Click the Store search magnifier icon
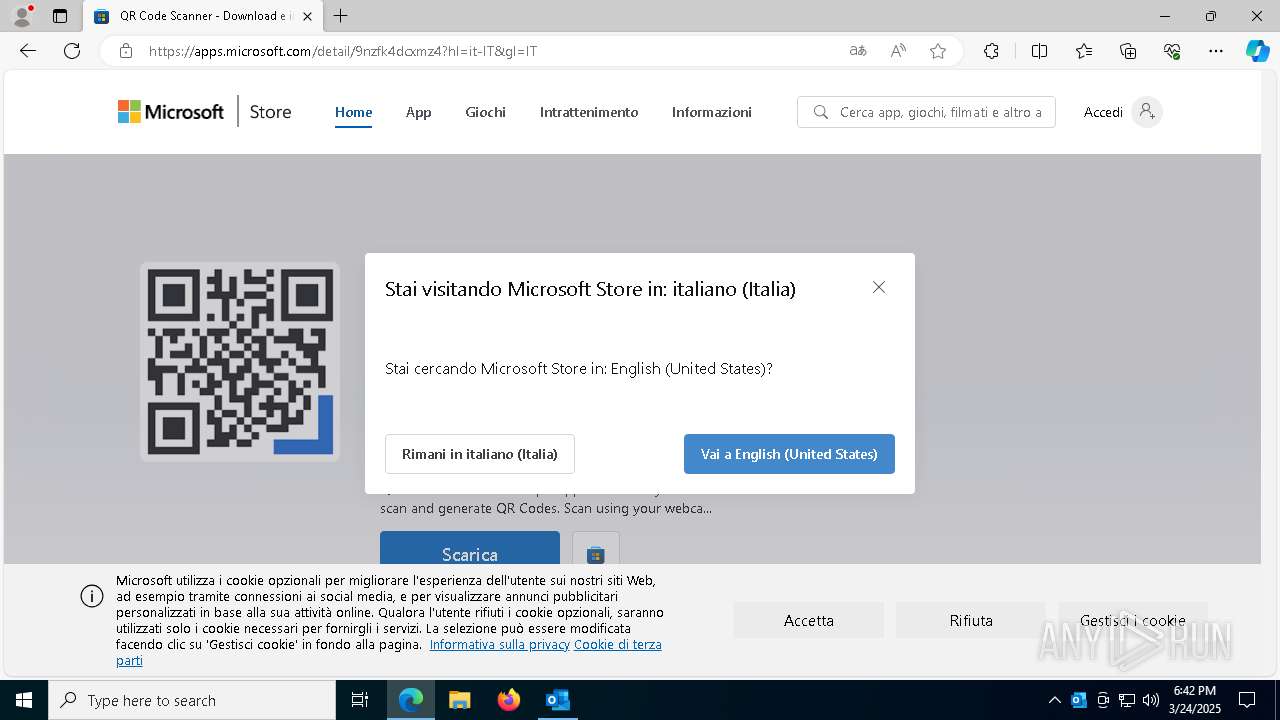This screenshot has height=720, width=1280. coord(821,112)
